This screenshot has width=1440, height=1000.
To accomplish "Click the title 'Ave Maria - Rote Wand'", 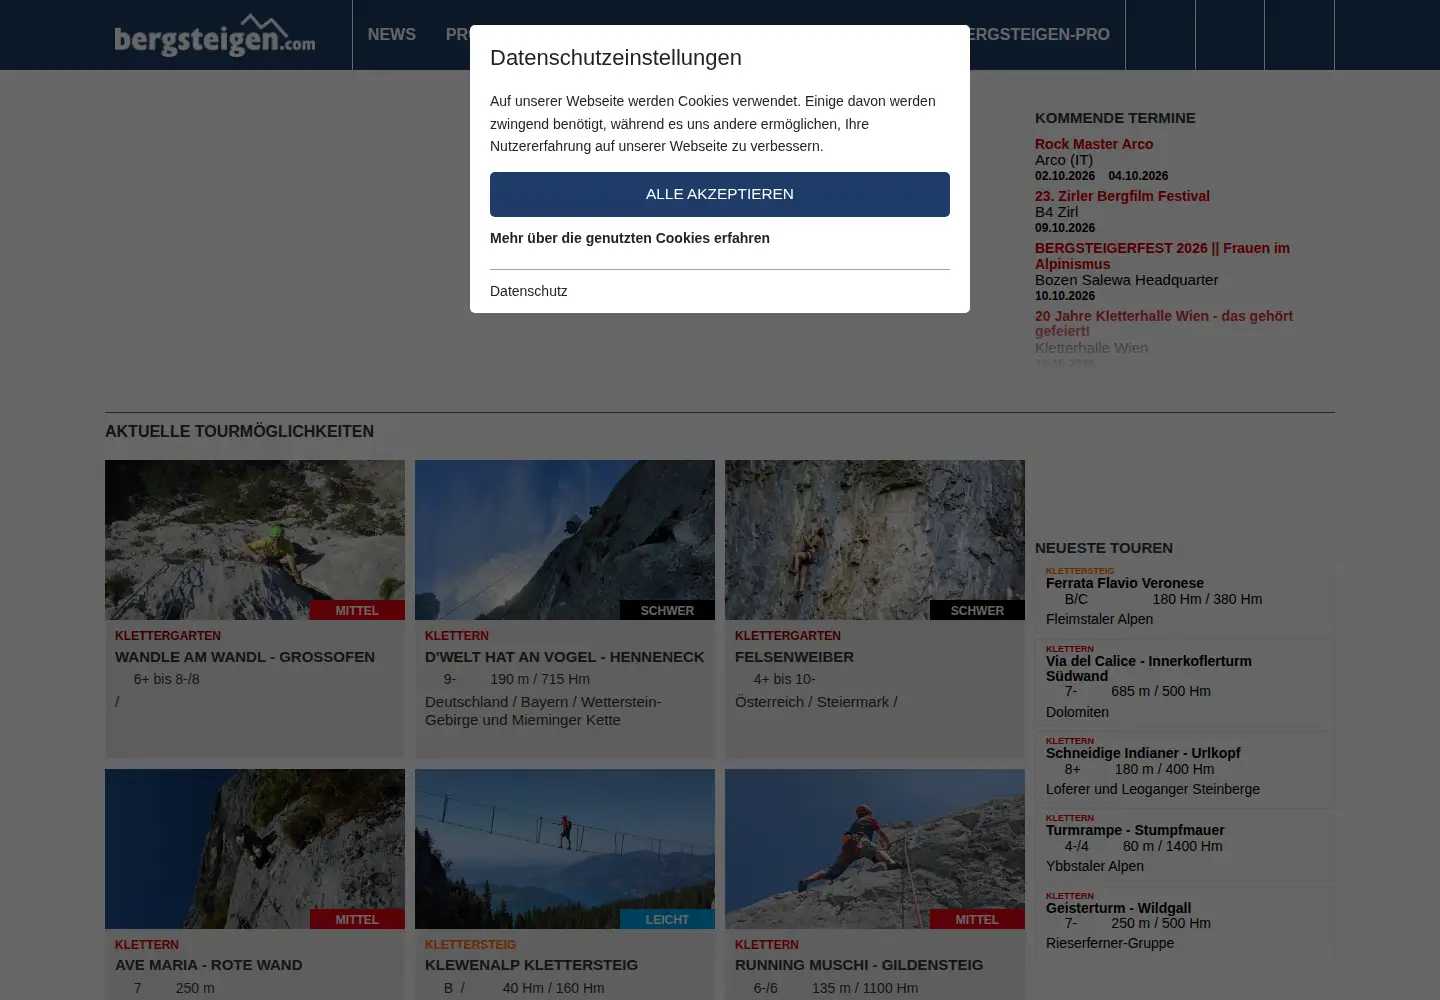I will (208, 965).
